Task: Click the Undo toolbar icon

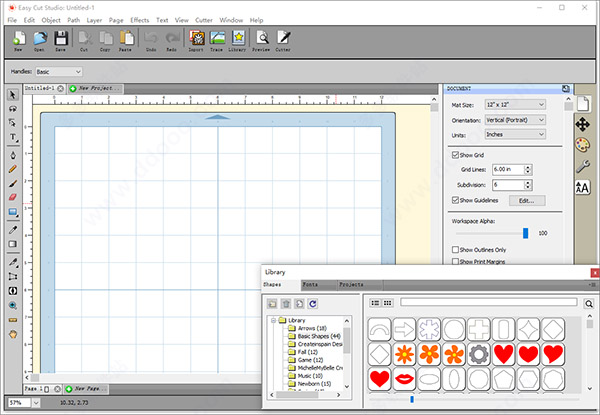Action: coord(151,41)
